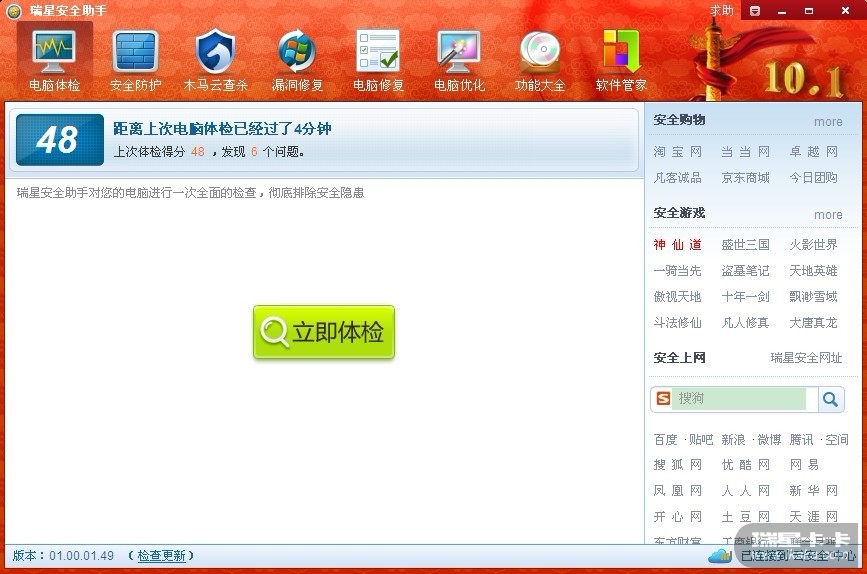
Task: Open the 开心网 link
Action: (677, 516)
